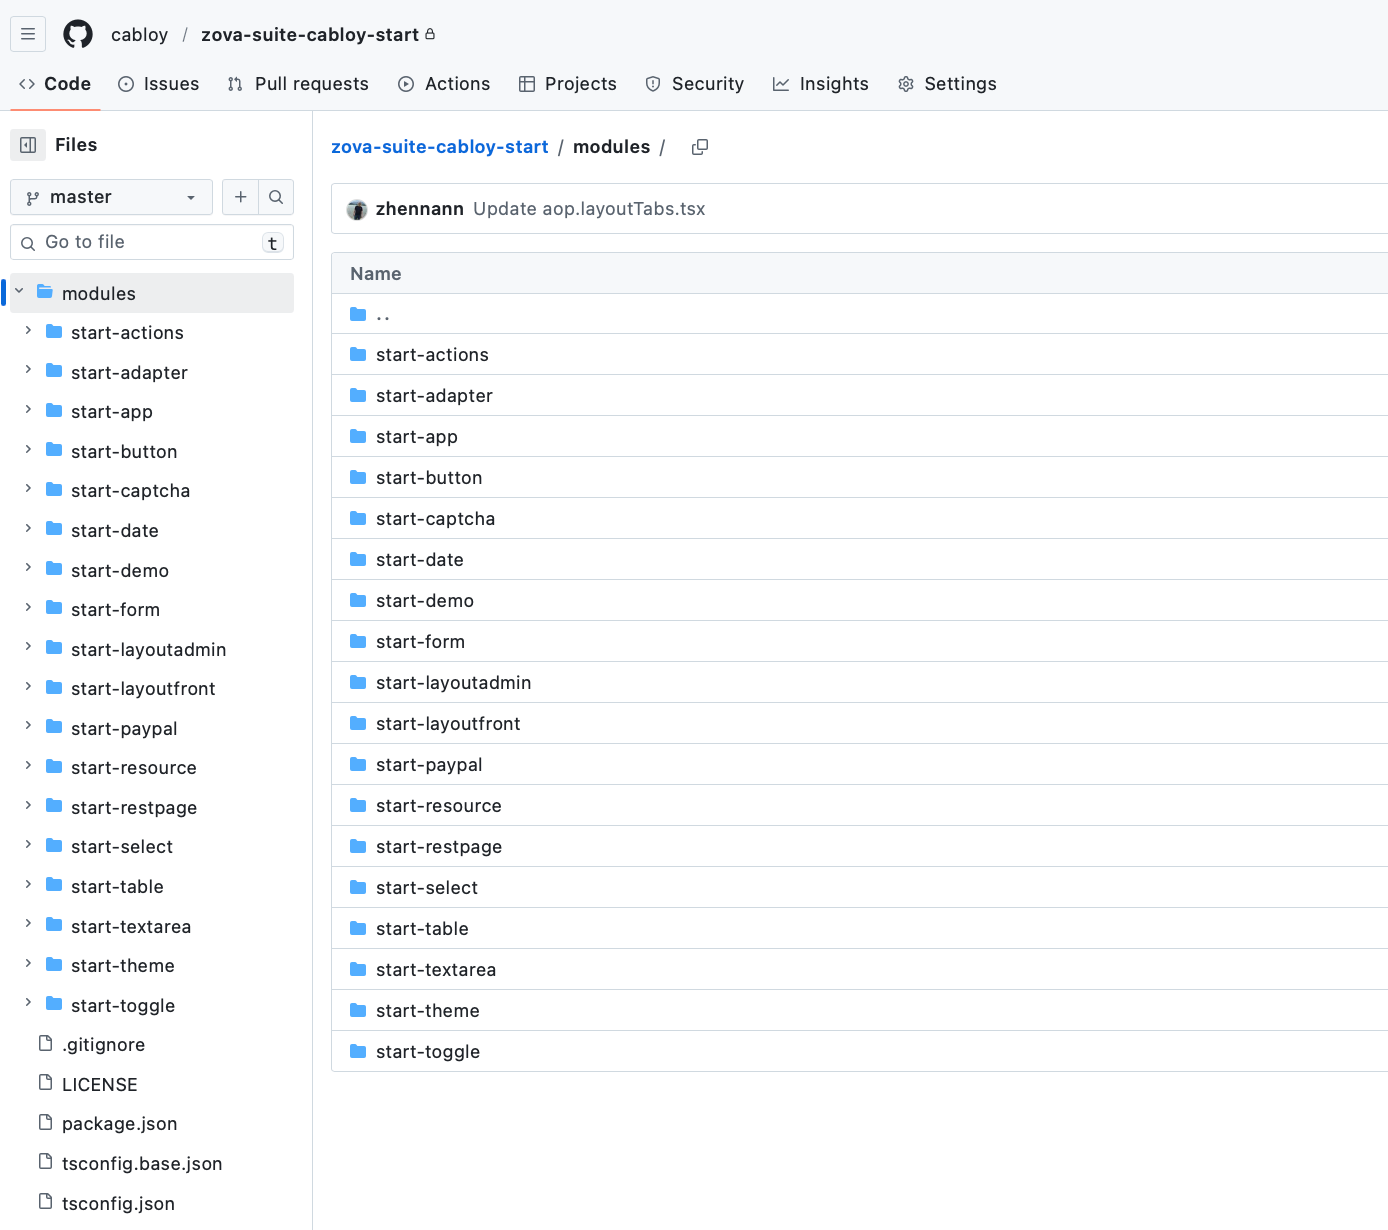Viewport: 1388px width, 1230px height.
Task: Expand the start-paypal tree folder
Action: (x=28, y=727)
